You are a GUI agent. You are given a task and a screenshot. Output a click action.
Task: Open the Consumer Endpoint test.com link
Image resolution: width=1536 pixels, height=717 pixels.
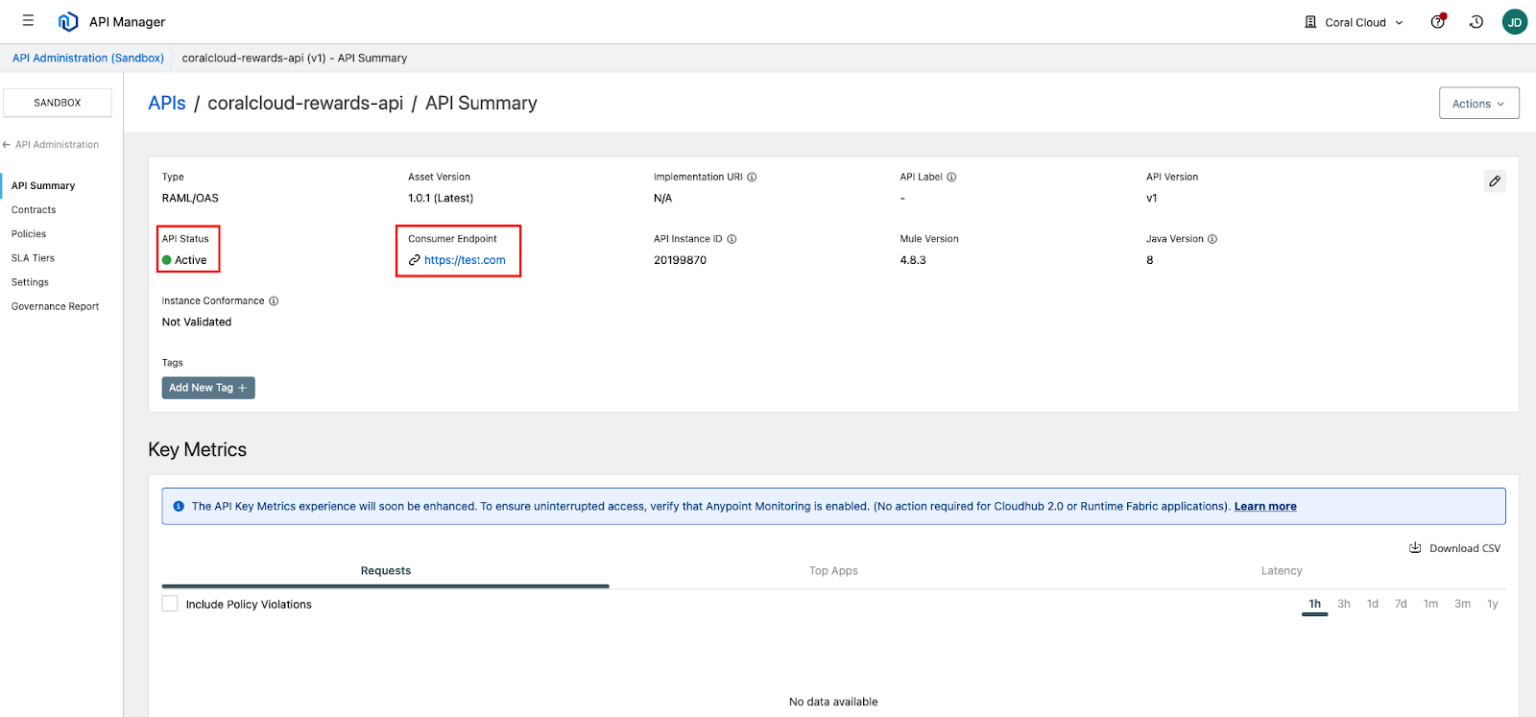pyautogui.click(x=465, y=259)
